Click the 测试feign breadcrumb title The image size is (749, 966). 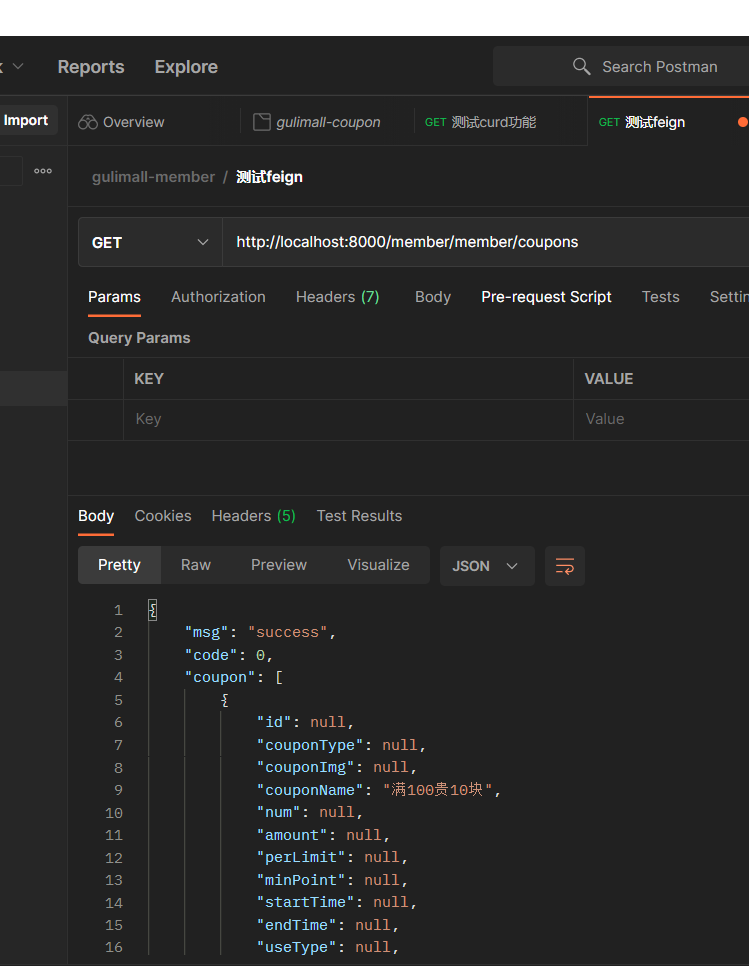tap(269, 177)
